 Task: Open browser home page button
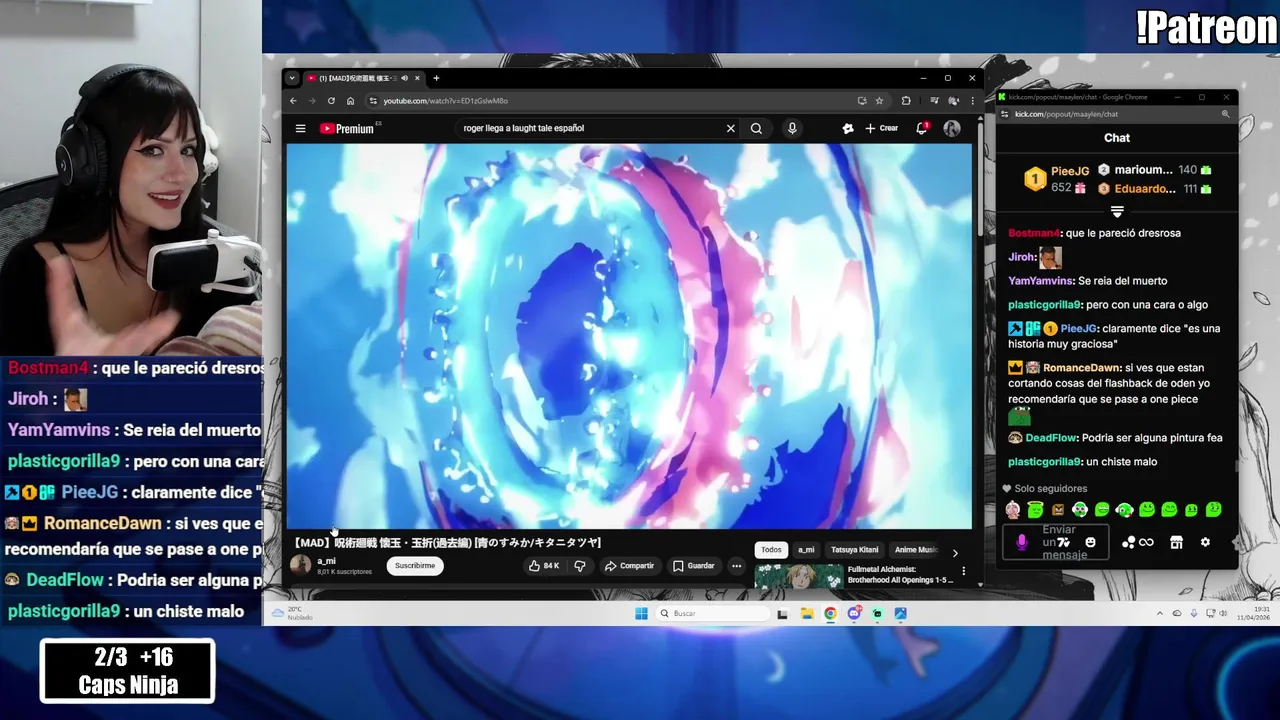(x=350, y=101)
